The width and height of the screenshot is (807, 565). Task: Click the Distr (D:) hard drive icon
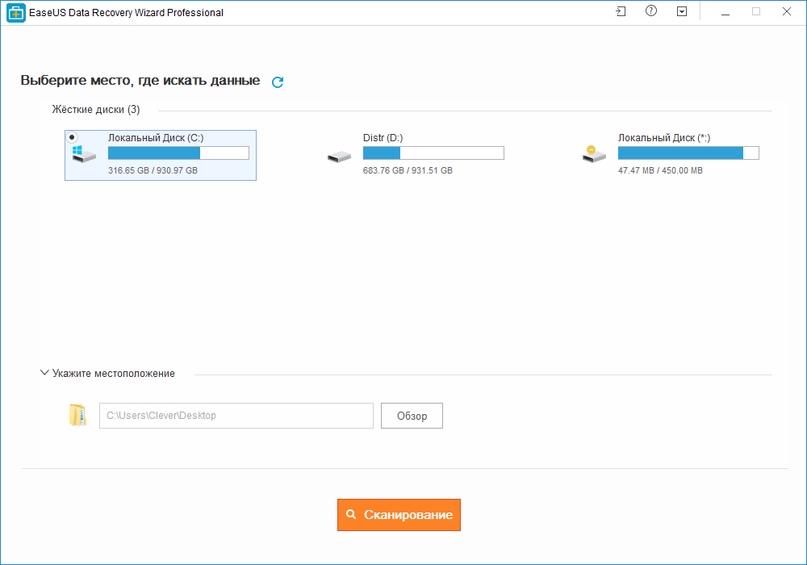[x=339, y=156]
